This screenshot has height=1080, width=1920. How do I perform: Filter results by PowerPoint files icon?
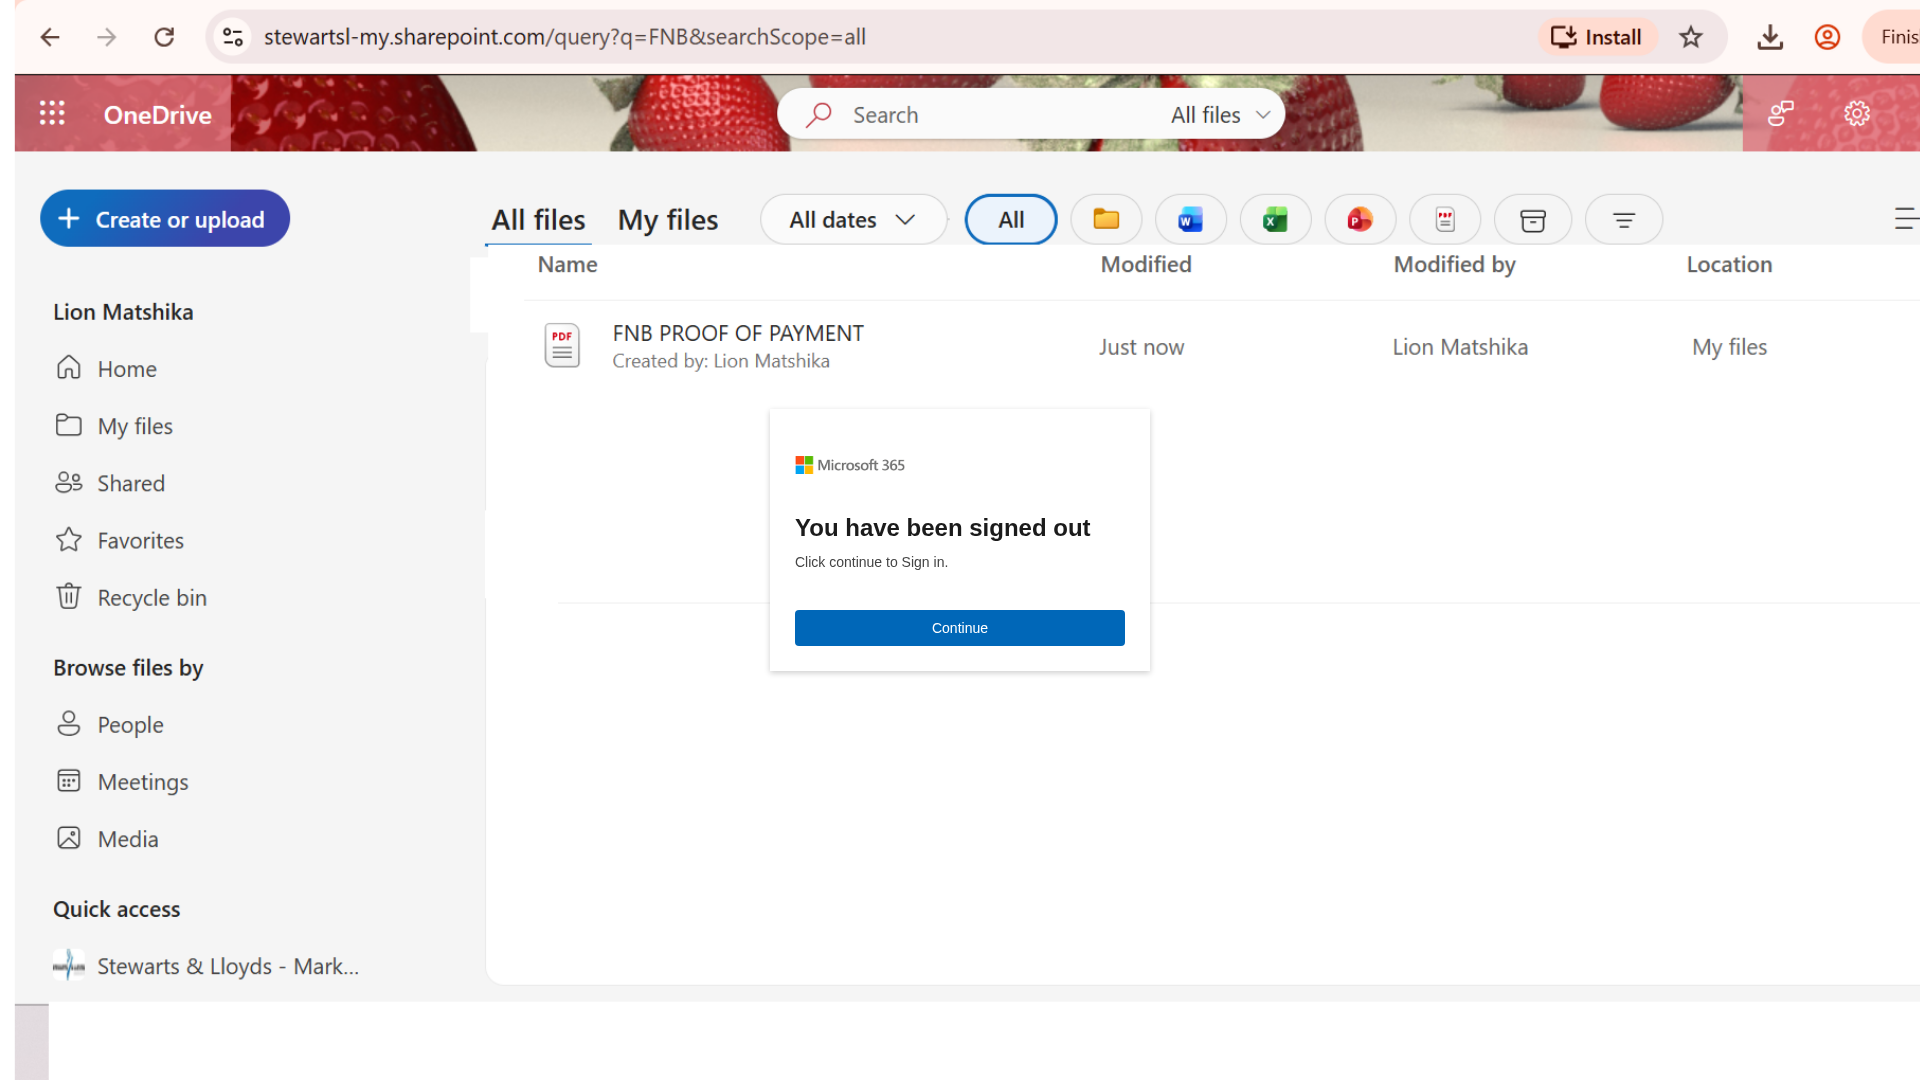pyautogui.click(x=1360, y=220)
